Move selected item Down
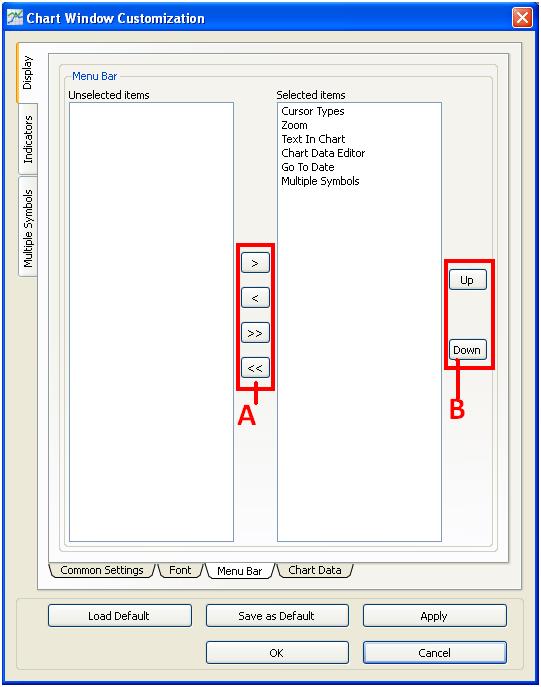This screenshot has height=687, width=541. click(x=467, y=350)
